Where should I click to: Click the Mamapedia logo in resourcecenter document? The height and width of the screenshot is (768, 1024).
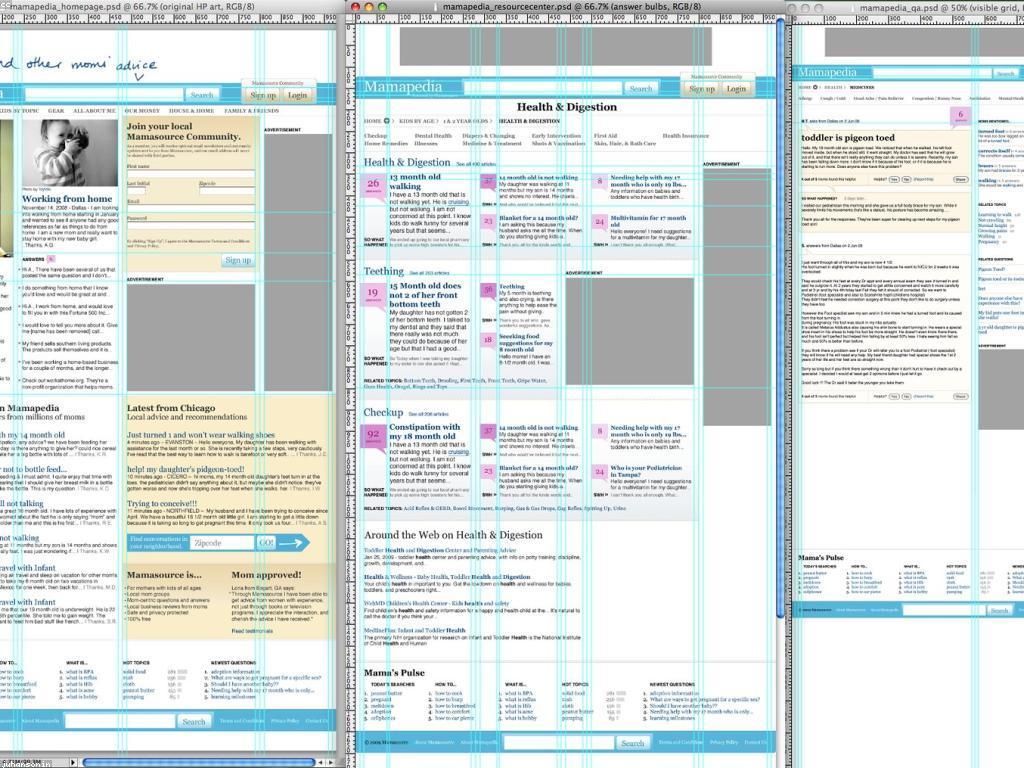[401, 87]
